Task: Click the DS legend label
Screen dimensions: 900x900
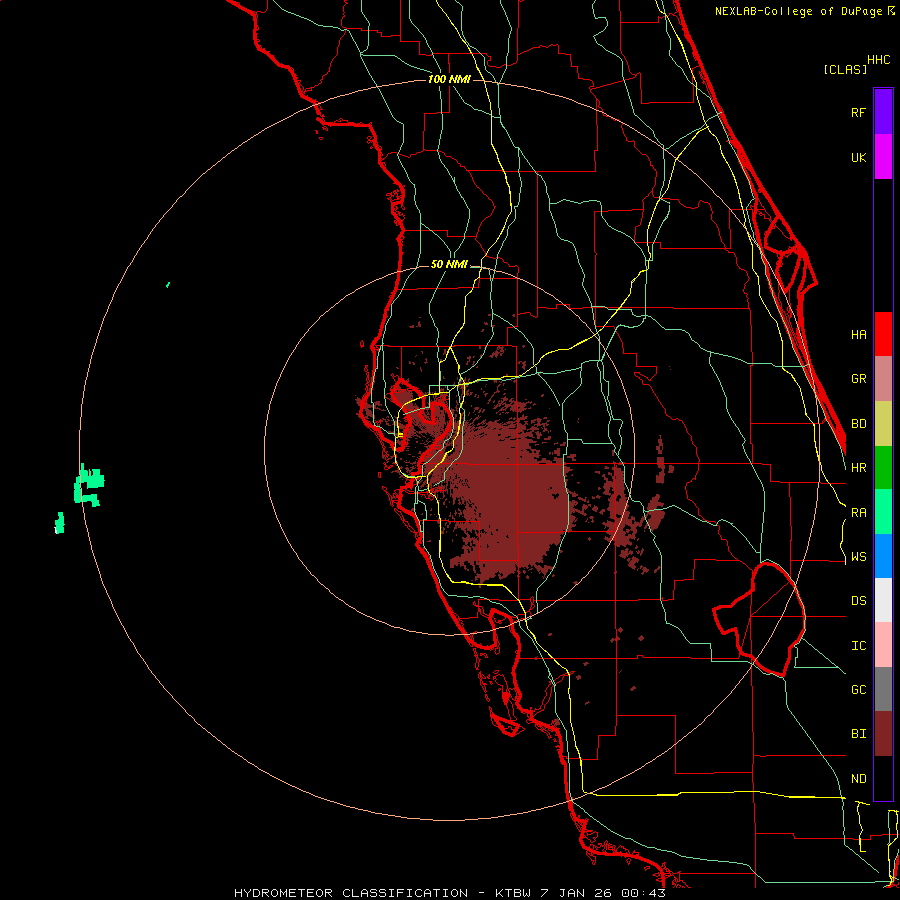Action: pyautogui.click(x=858, y=601)
